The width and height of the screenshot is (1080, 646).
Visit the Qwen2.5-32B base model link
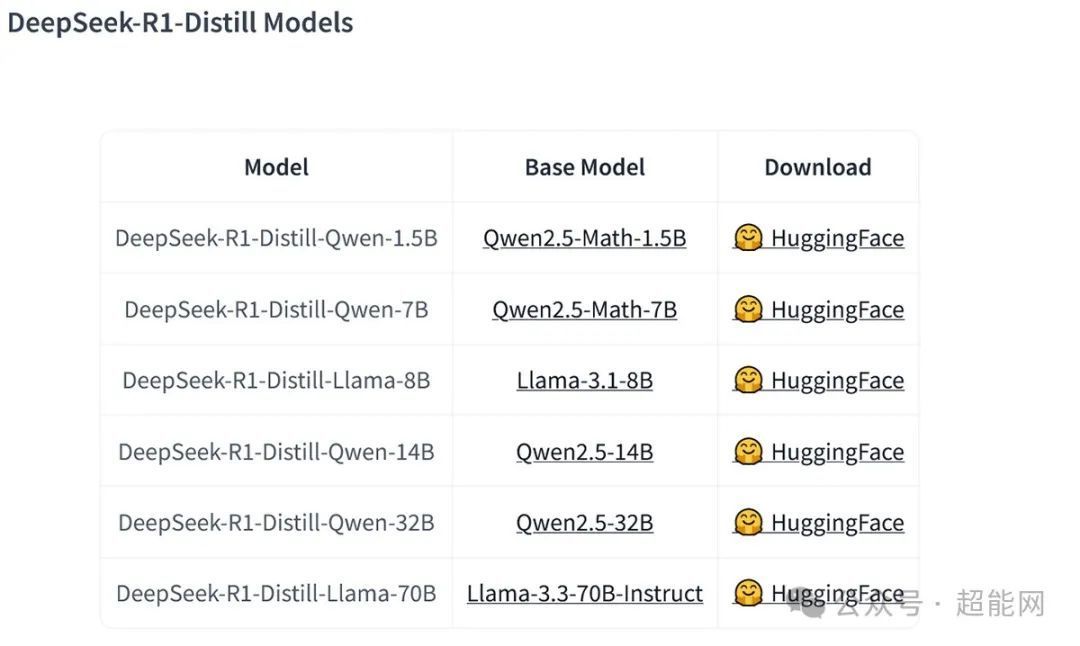click(x=584, y=523)
